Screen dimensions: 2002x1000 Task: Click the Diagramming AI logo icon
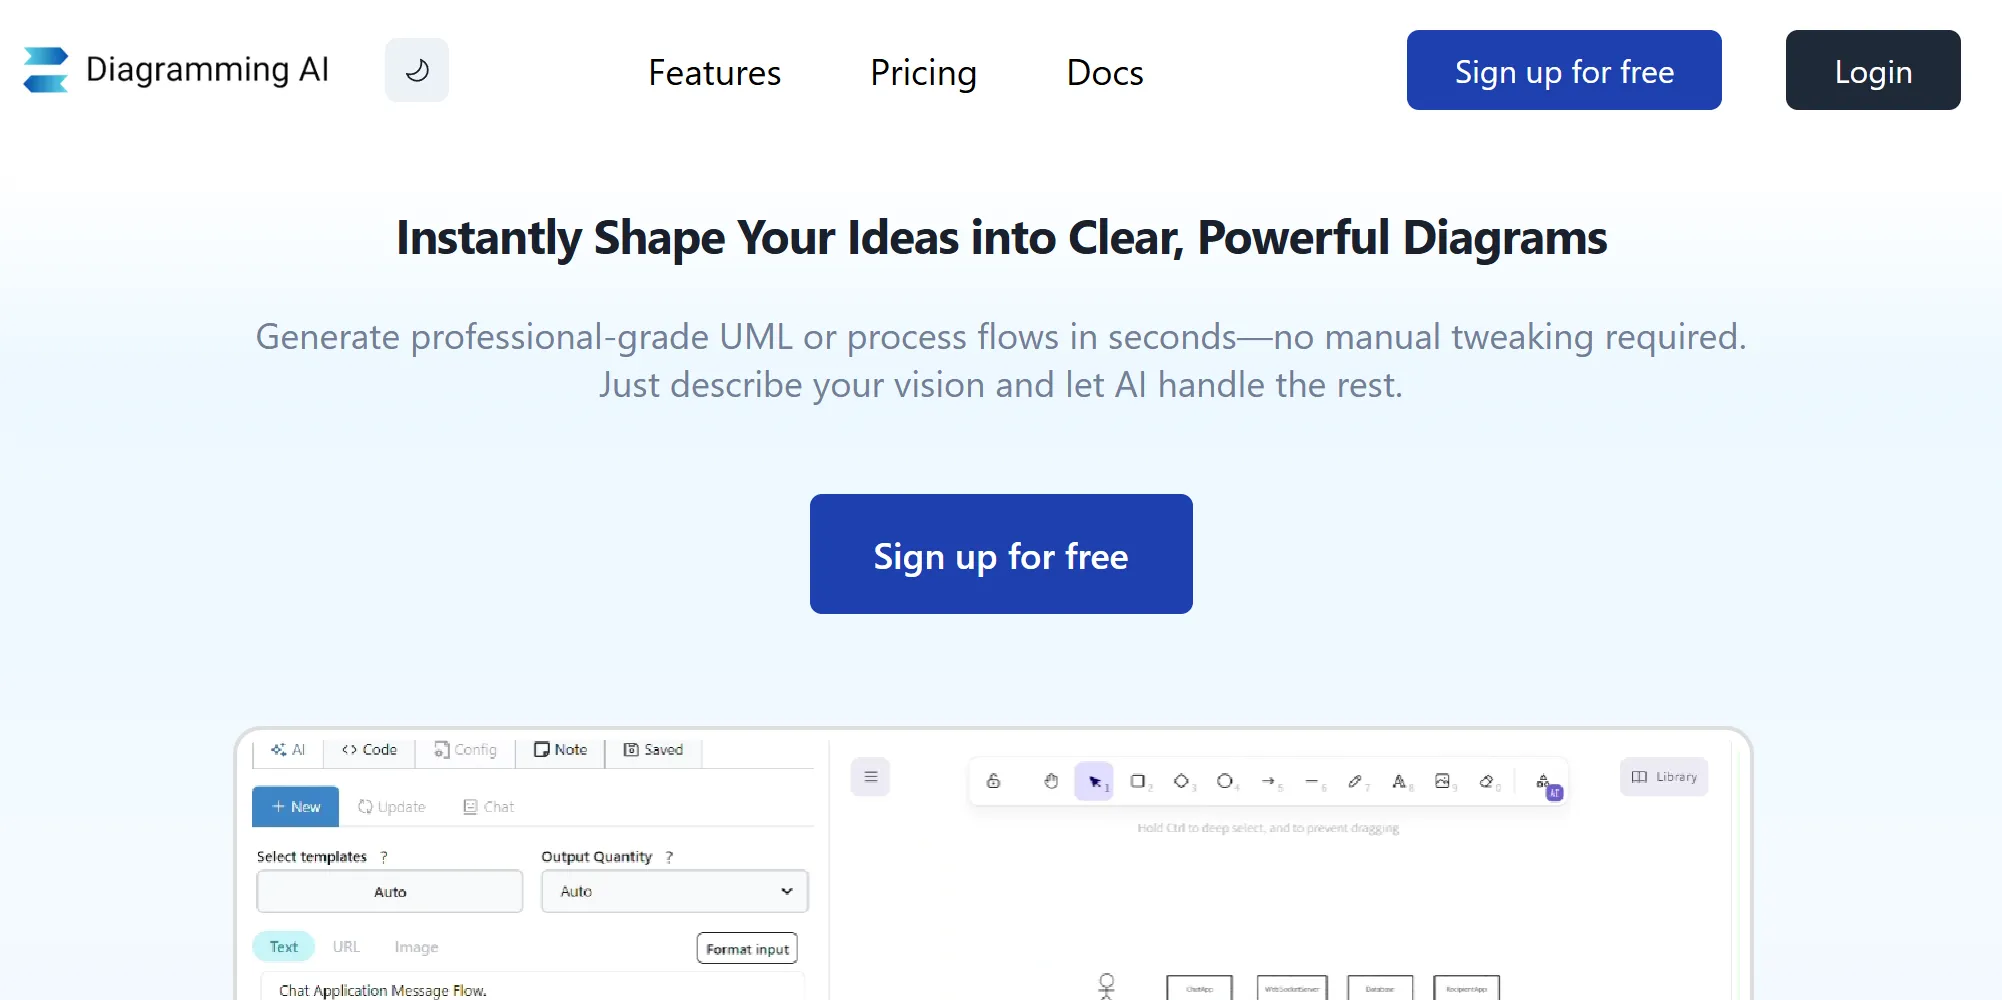[x=46, y=70]
